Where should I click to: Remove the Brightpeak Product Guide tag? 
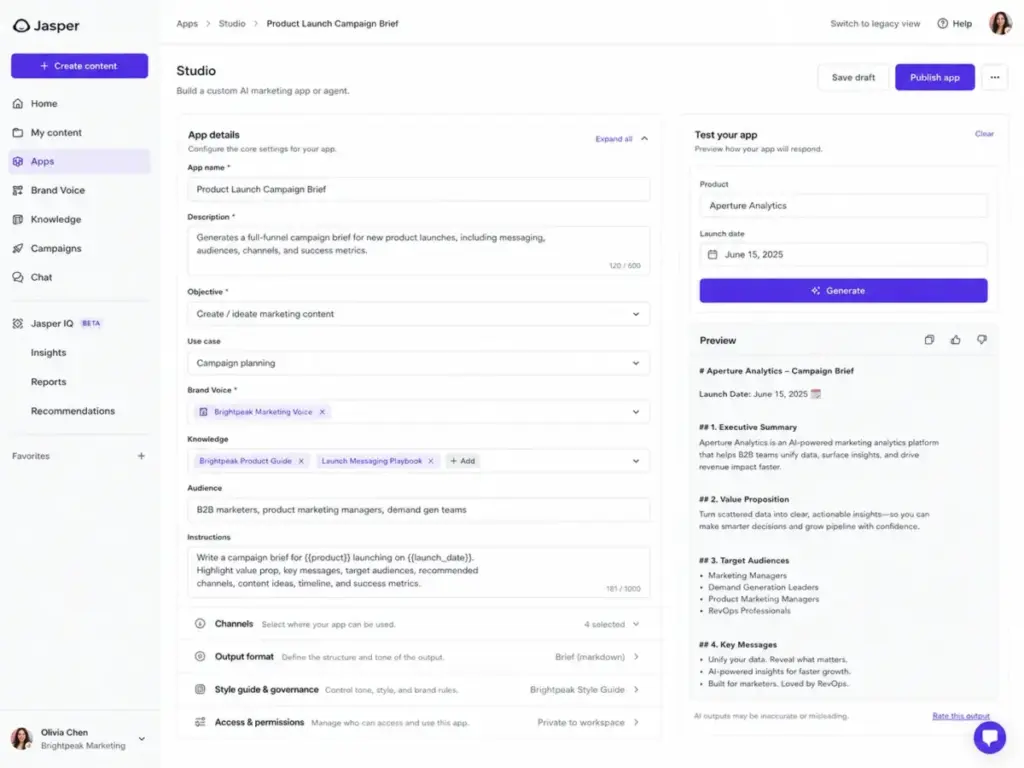(x=301, y=461)
